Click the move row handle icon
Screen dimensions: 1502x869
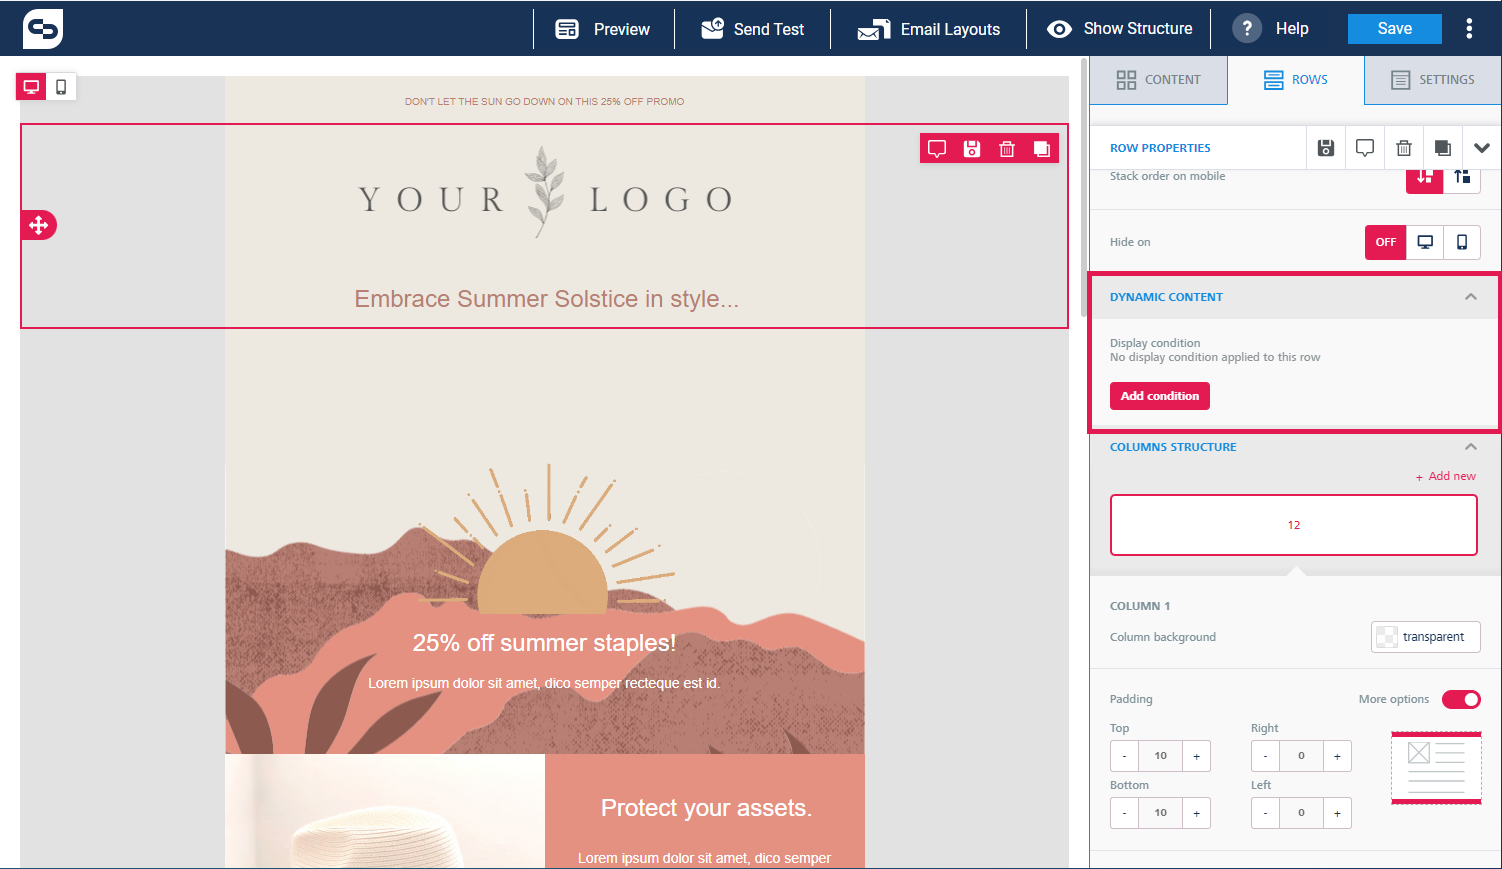coord(38,225)
